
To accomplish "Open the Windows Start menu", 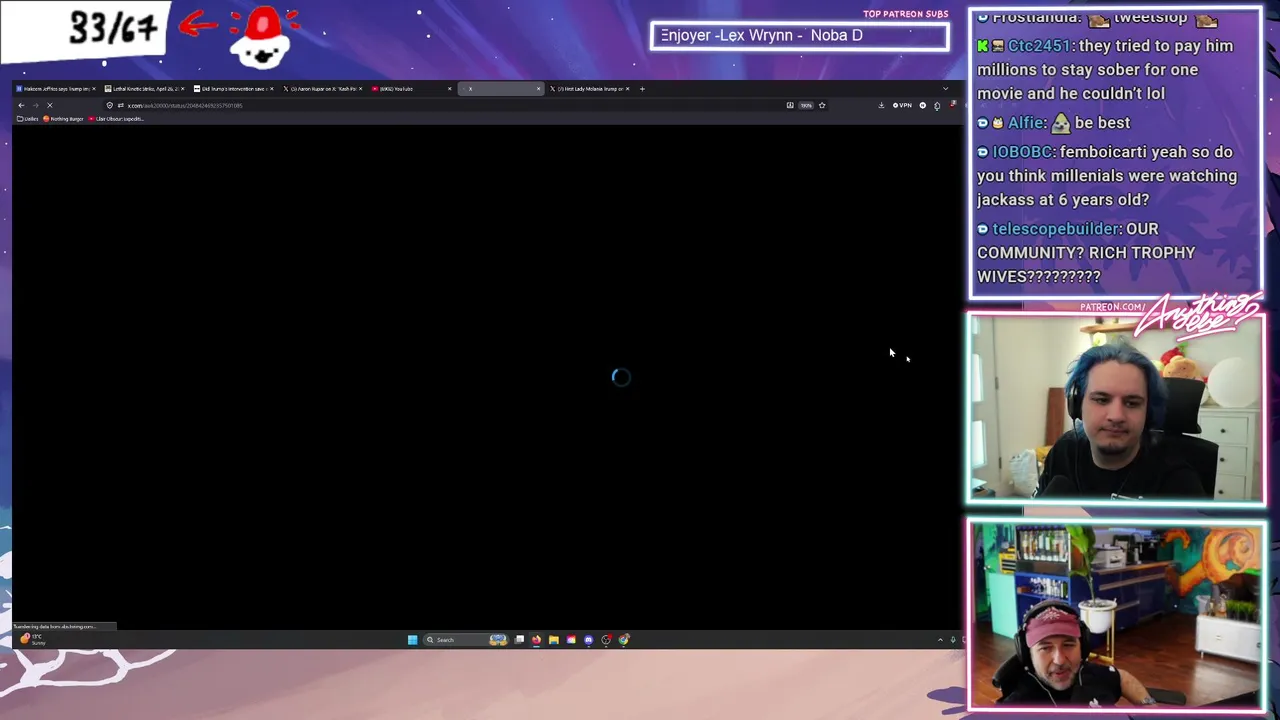I will pos(412,640).
